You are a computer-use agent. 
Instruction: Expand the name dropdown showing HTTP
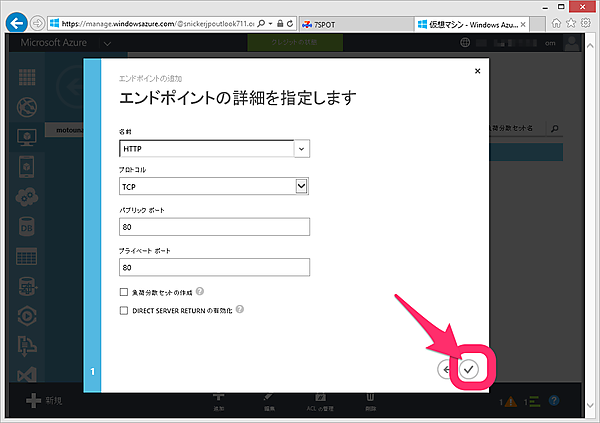301,148
